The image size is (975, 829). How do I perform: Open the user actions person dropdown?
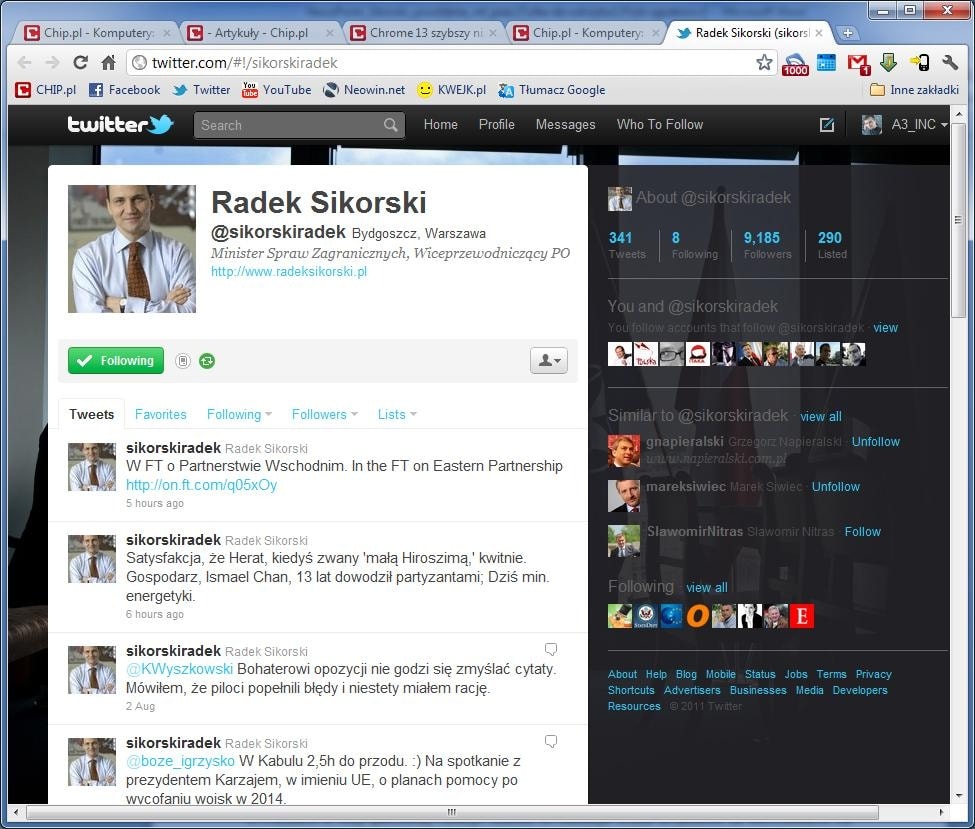548,361
